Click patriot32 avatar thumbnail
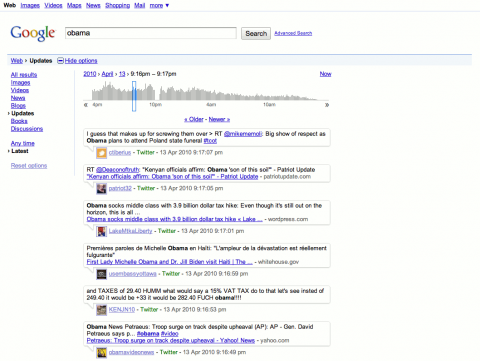Screen dimensions: 480x361 (101, 189)
